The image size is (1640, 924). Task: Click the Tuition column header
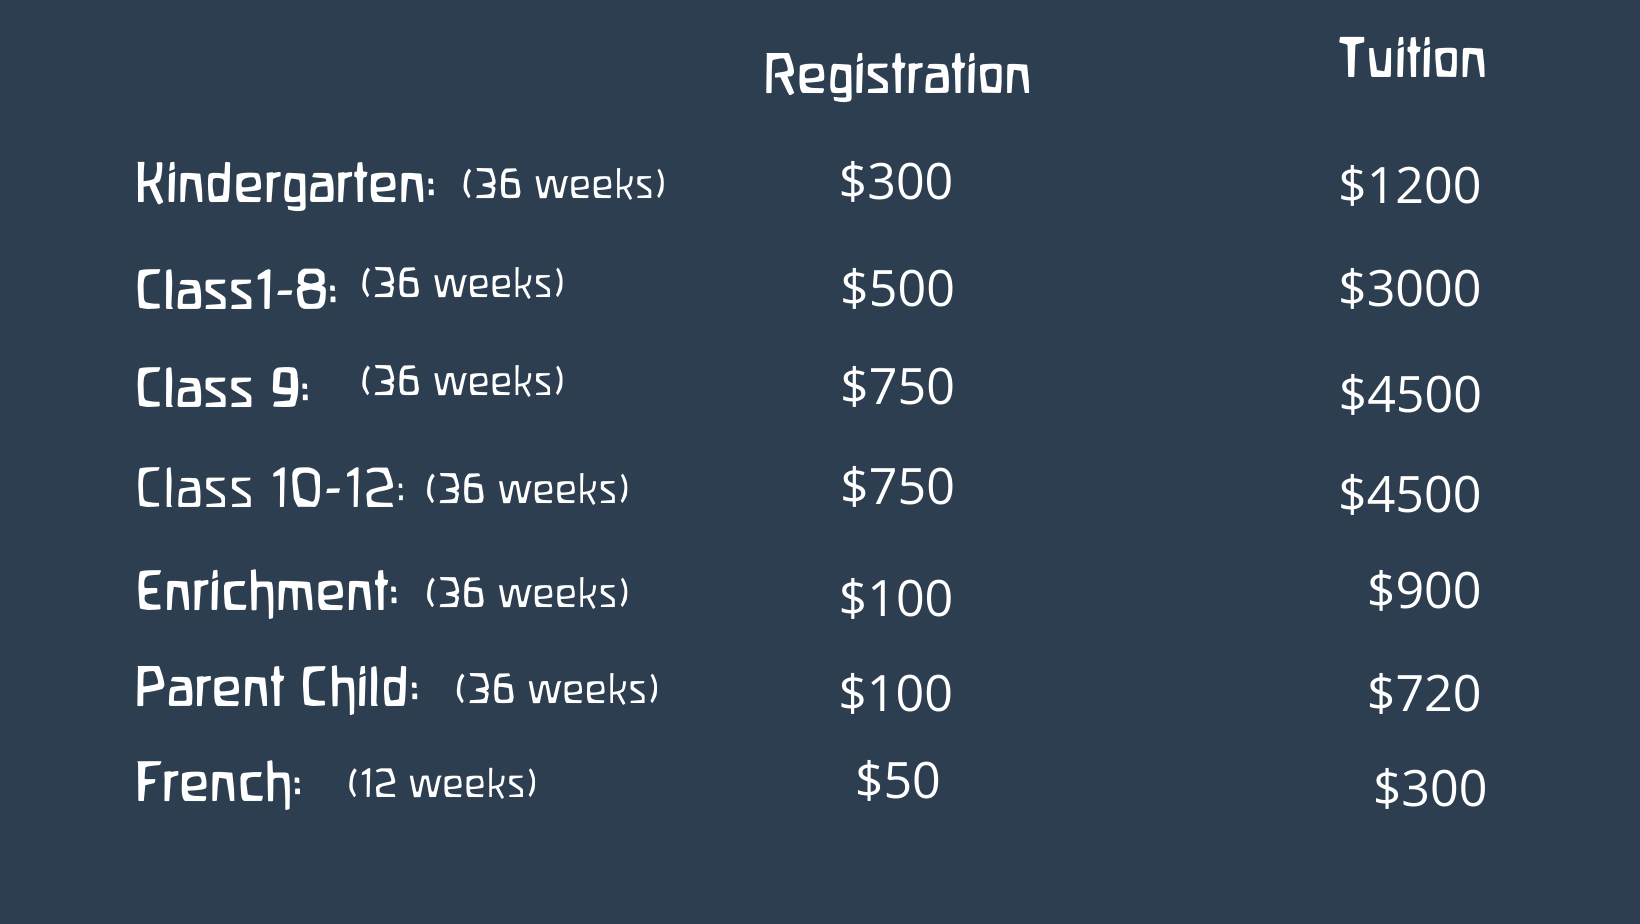(1412, 58)
